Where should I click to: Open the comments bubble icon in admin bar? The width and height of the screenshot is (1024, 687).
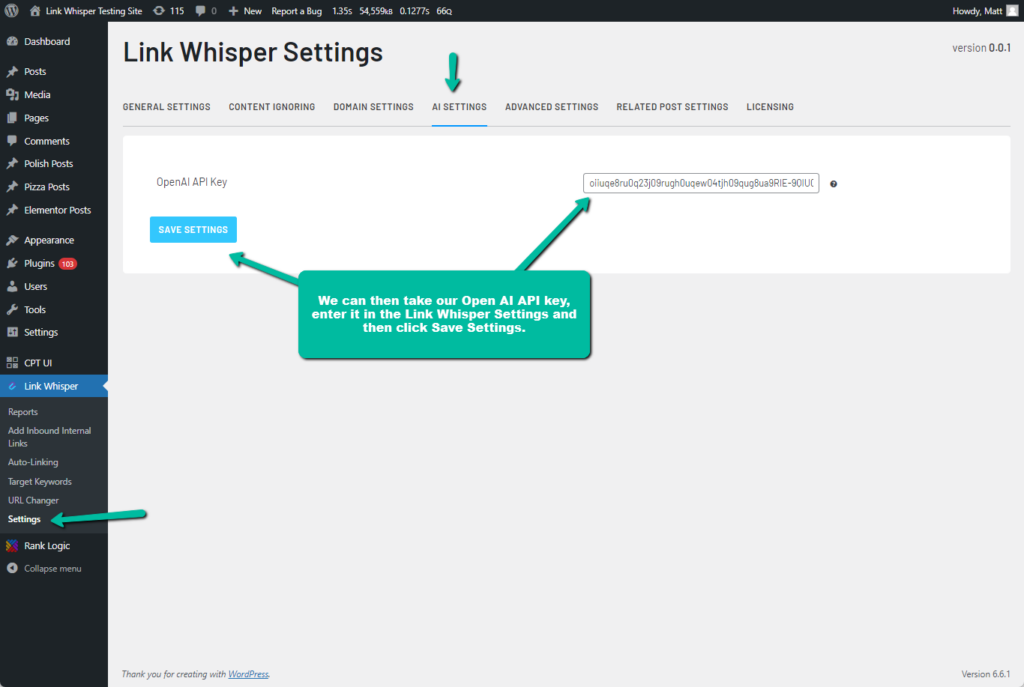(x=200, y=10)
